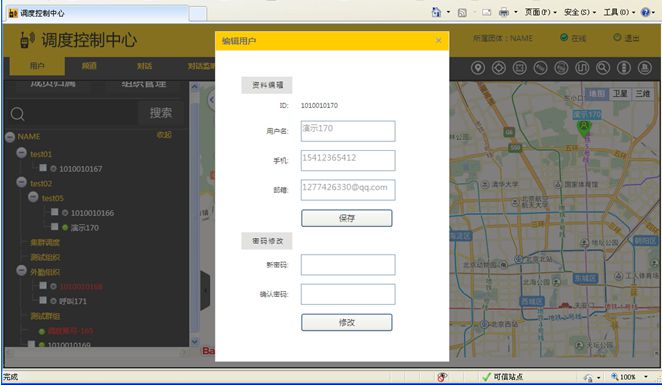662x385 pixels.
Task: Collapse the test05 group
Action: click(33, 197)
